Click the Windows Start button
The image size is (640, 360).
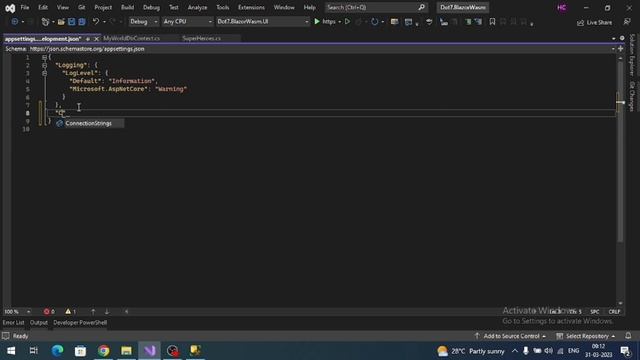pyautogui.click(x=11, y=351)
